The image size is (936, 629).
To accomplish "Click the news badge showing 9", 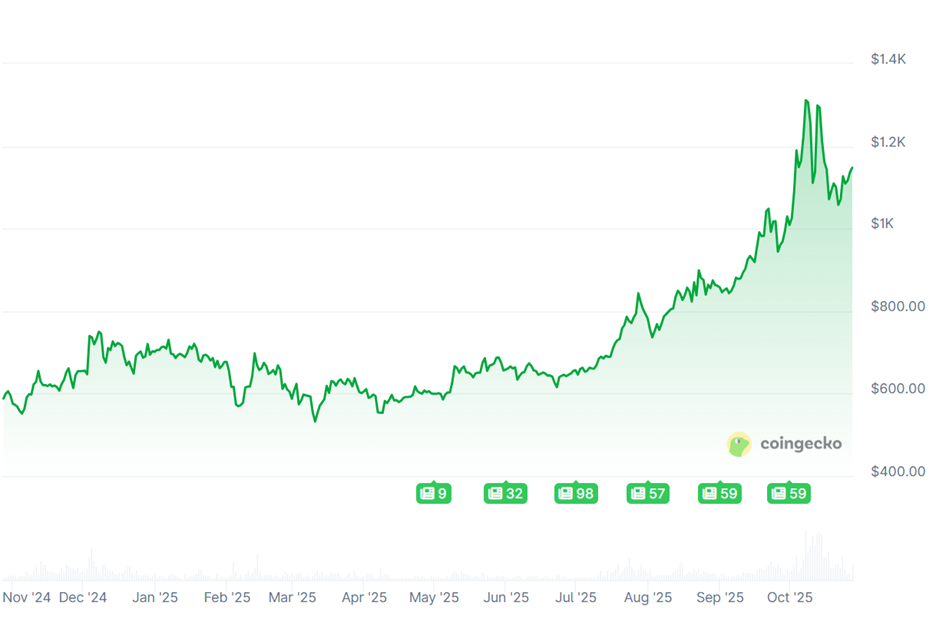I will click(x=433, y=493).
